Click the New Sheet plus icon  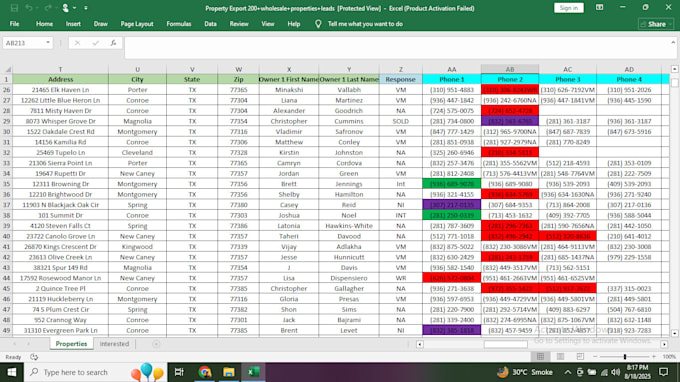pyautogui.click(x=156, y=344)
